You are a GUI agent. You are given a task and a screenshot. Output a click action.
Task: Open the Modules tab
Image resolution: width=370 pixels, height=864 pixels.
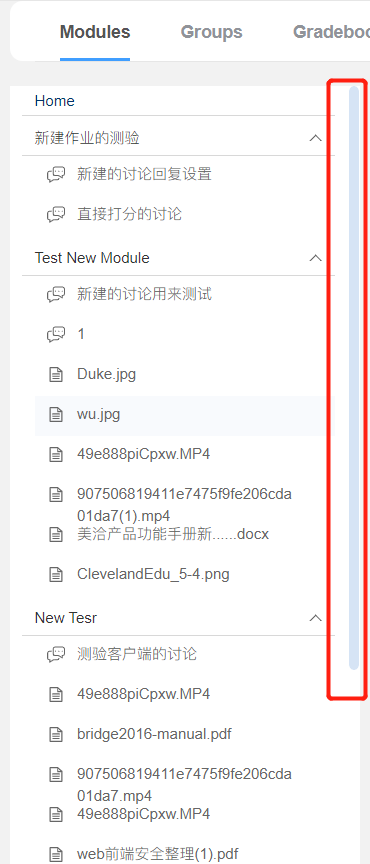(x=95, y=32)
